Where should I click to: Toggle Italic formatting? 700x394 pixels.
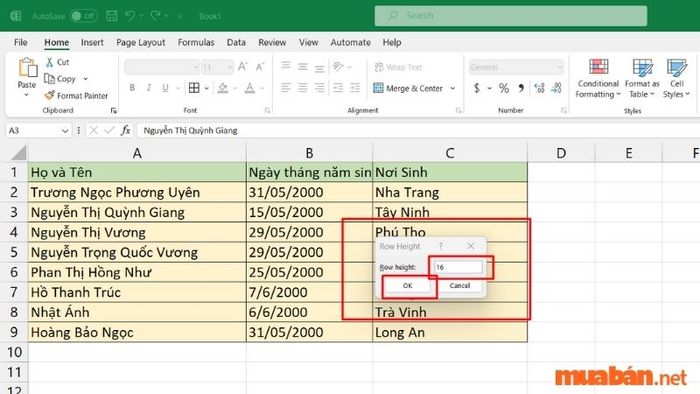(x=149, y=88)
